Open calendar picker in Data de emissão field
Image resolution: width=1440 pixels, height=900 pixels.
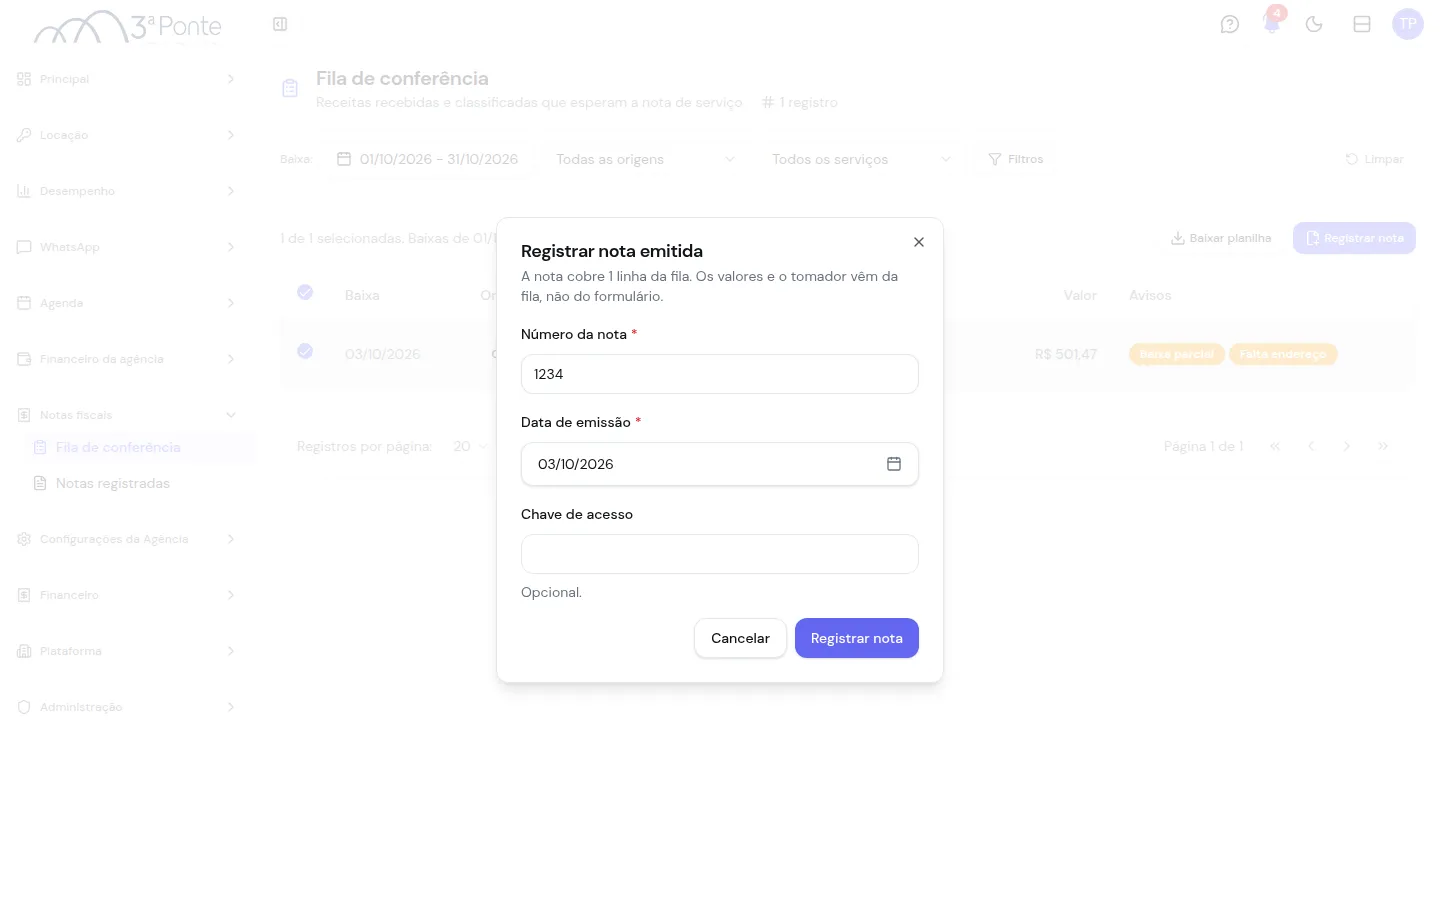(894, 464)
